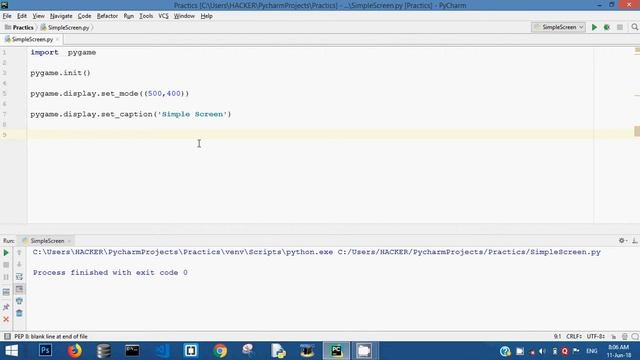Click the warning stripe marker in the editor gutter
The width and height of the screenshot is (640, 360).
pos(637,131)
